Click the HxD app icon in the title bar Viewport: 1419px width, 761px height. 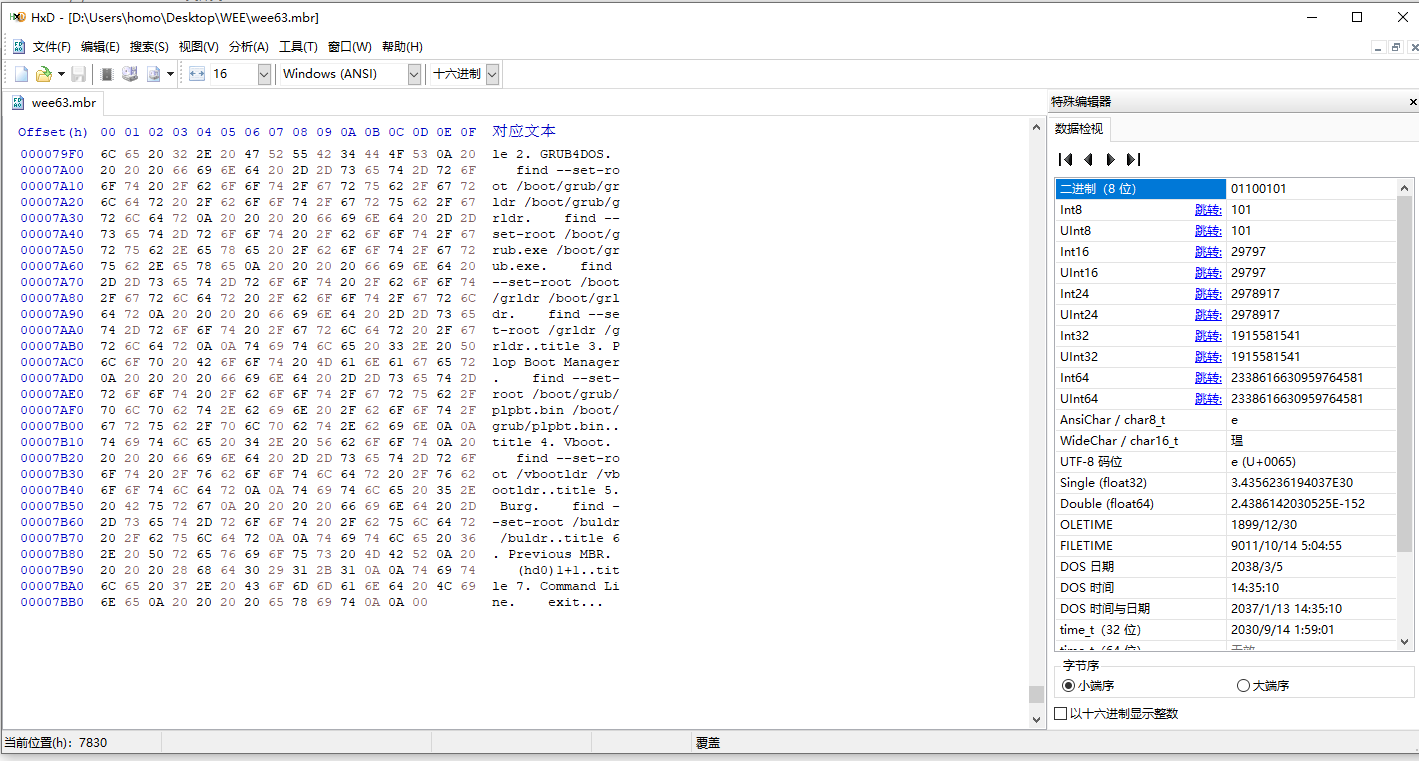point(17,17)
